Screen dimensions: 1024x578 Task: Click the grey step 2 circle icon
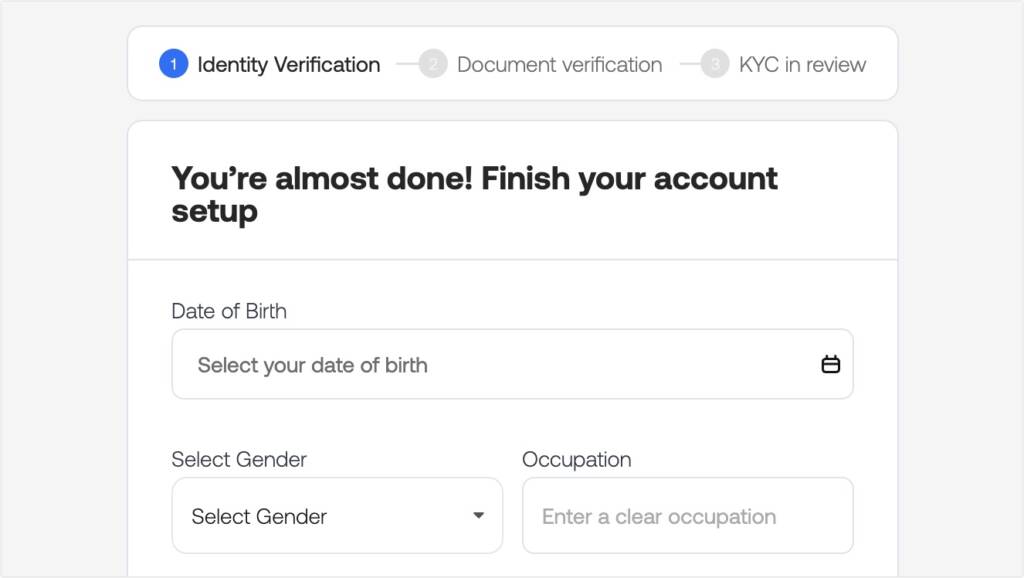coord(433,64)
